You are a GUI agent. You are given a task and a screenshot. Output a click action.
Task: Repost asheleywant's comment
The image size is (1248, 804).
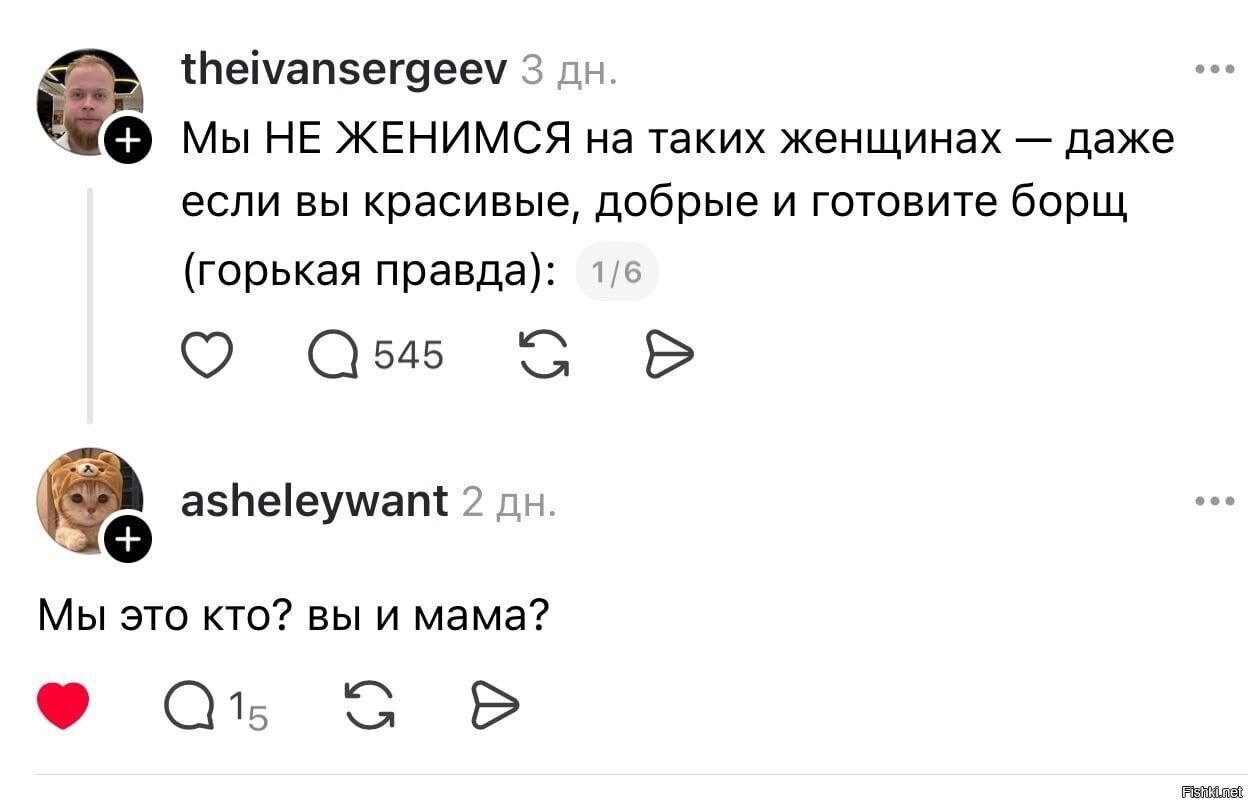coord(370,703)
